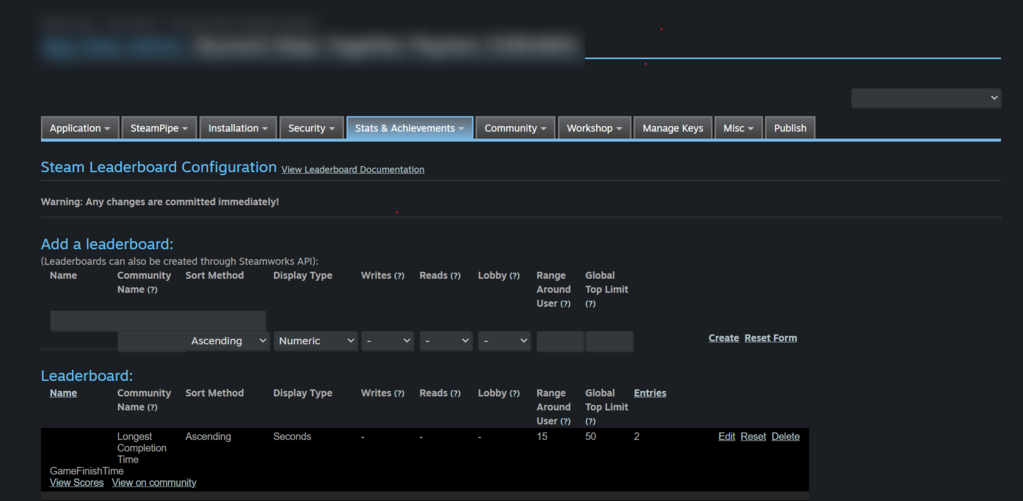Image resolution: width=1023 pixels, height=501 pixels.
Task: Select the global top limit value 50
Action: [x=590, y=436]
